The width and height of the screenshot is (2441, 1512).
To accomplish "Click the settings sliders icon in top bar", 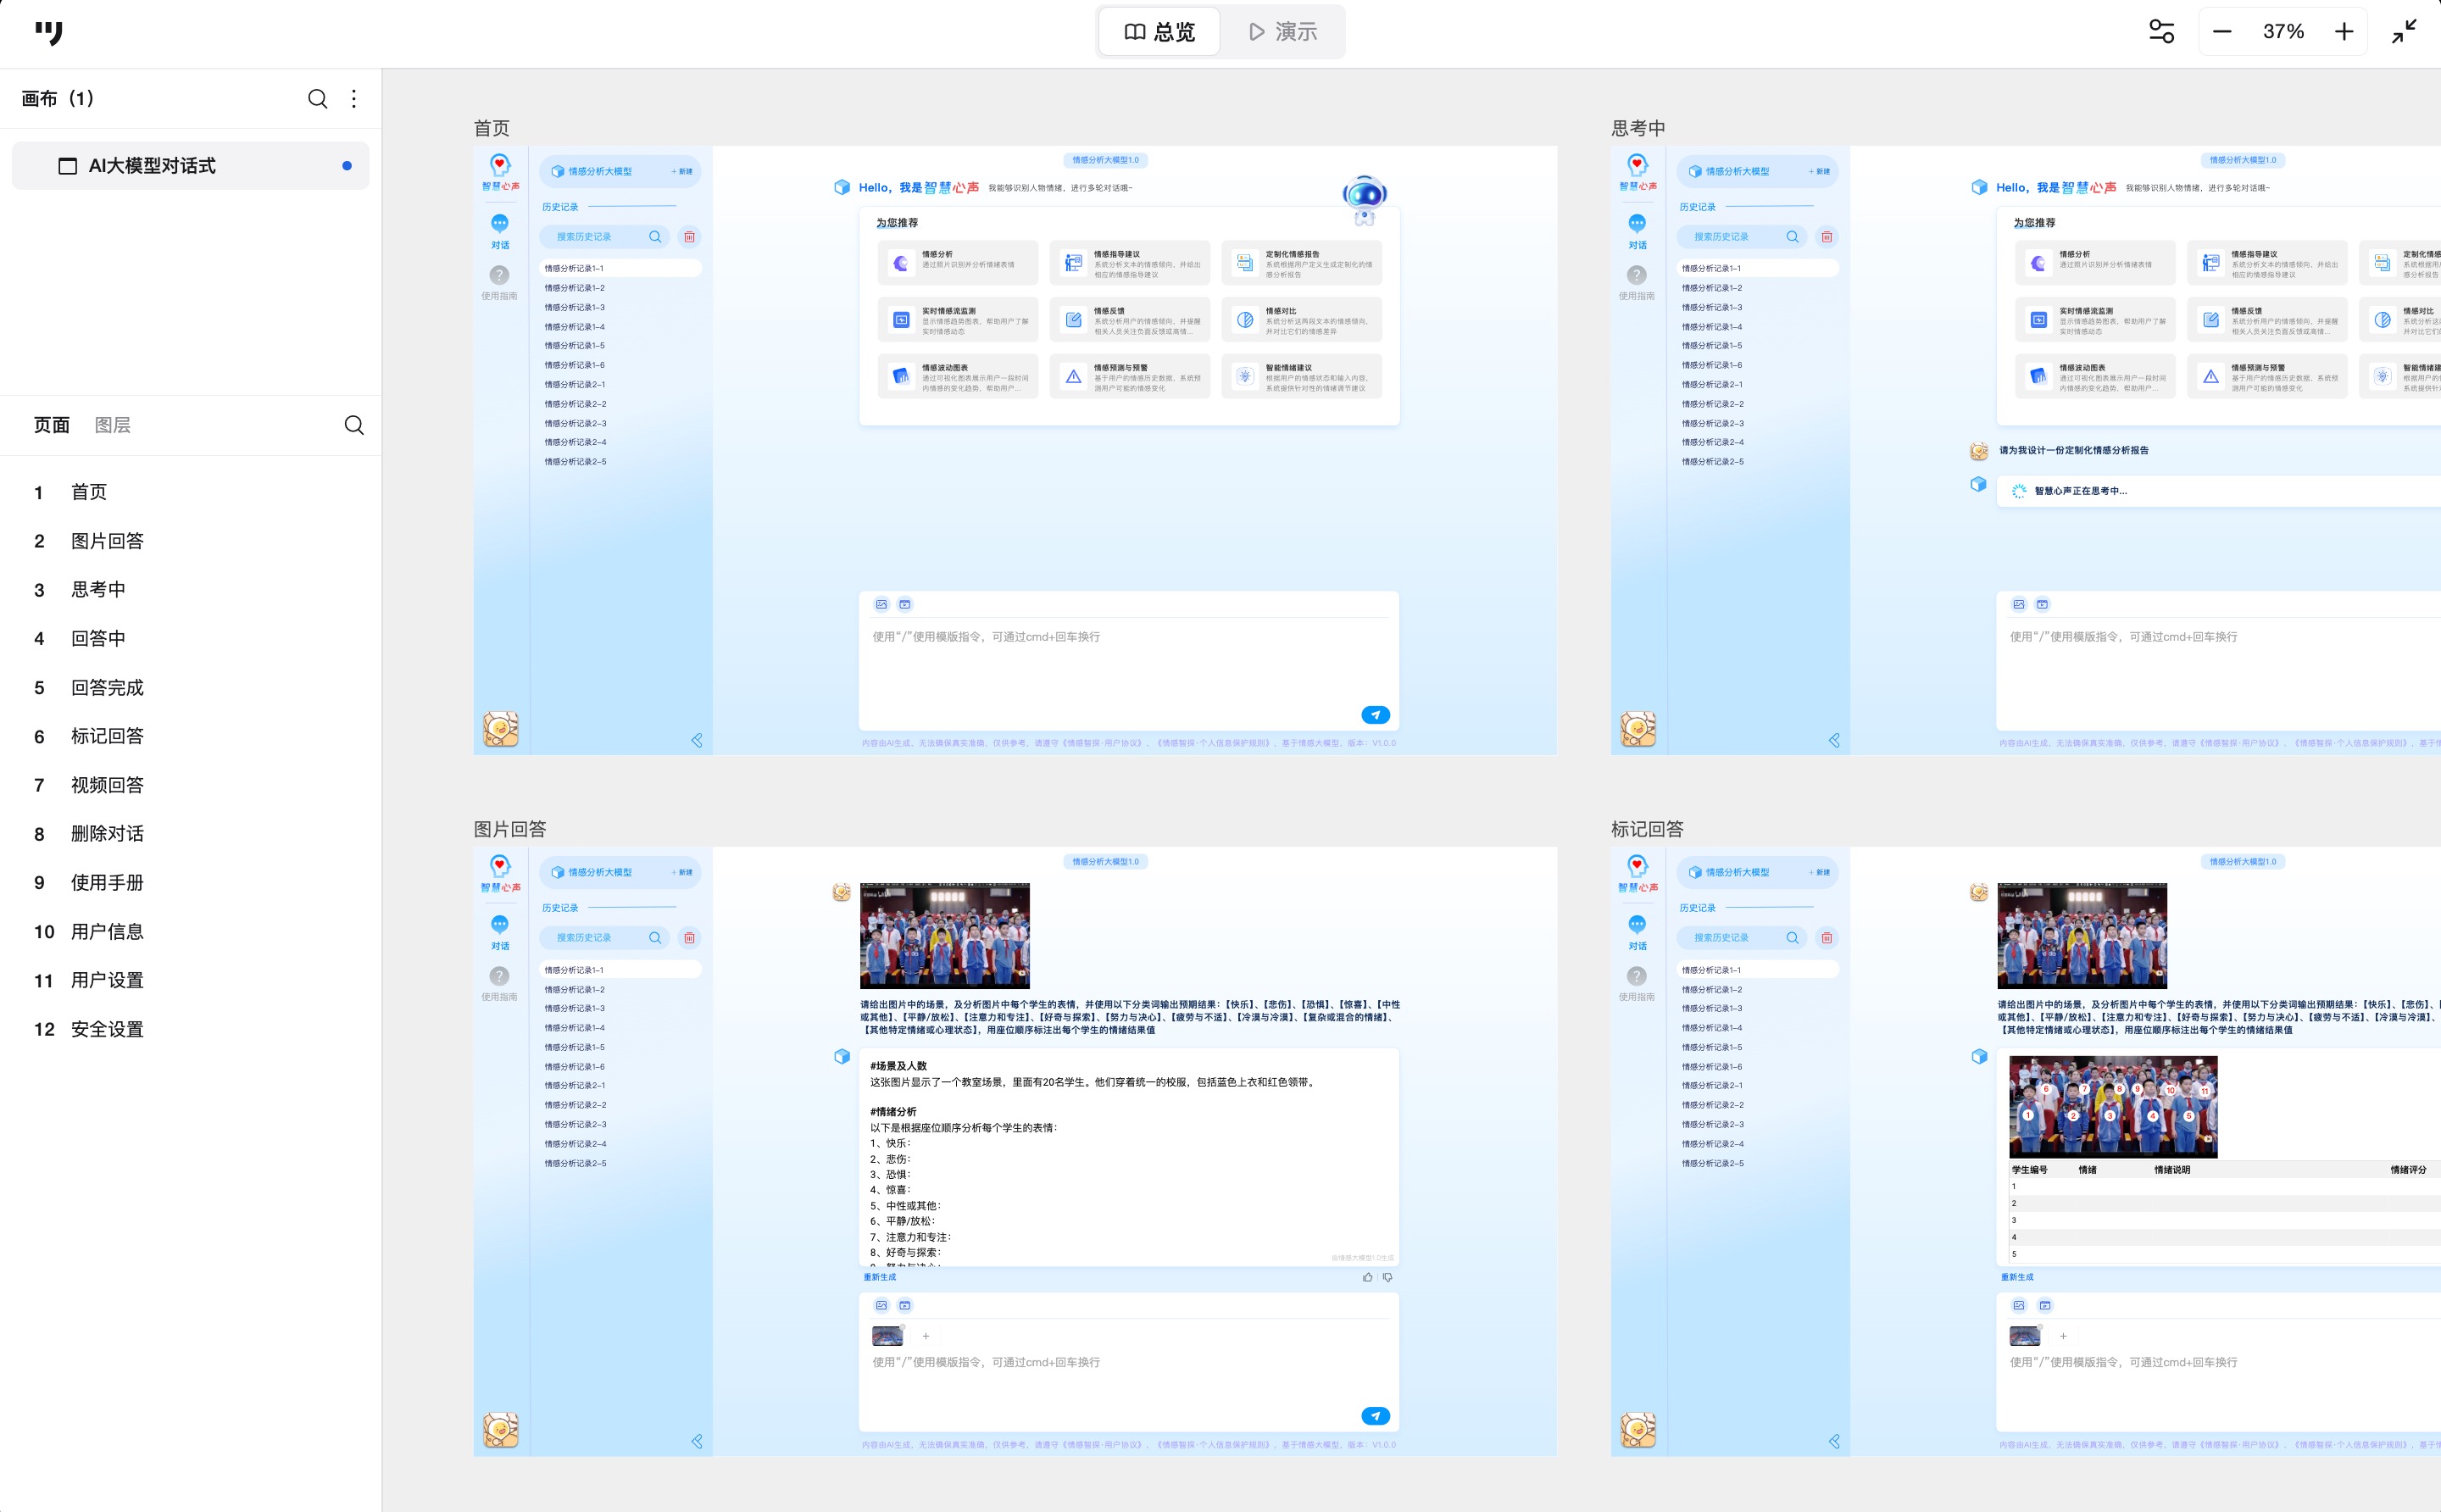I will [2161, 32].
